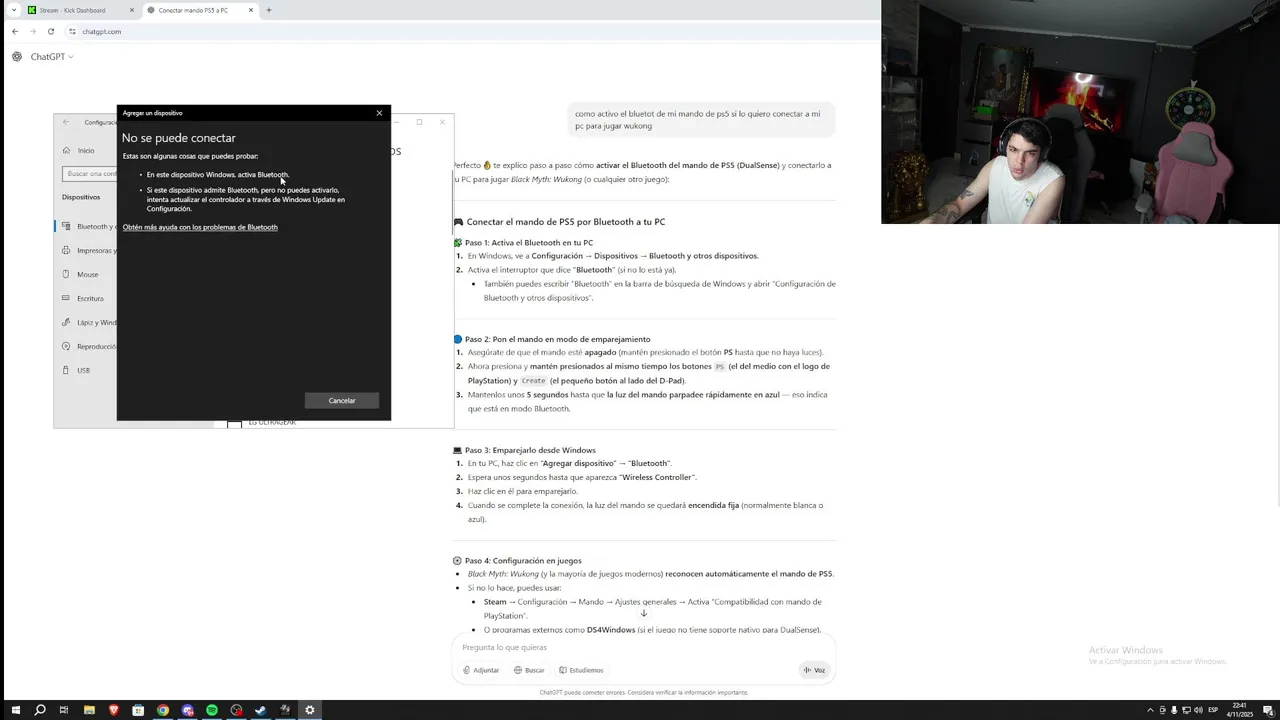Show hidden system tray icons
1280x720 pixels.
pos(1150,710)
